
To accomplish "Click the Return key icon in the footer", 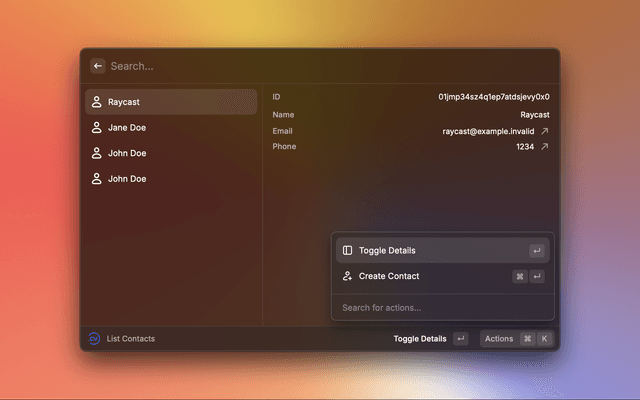I will click(460, 339).
